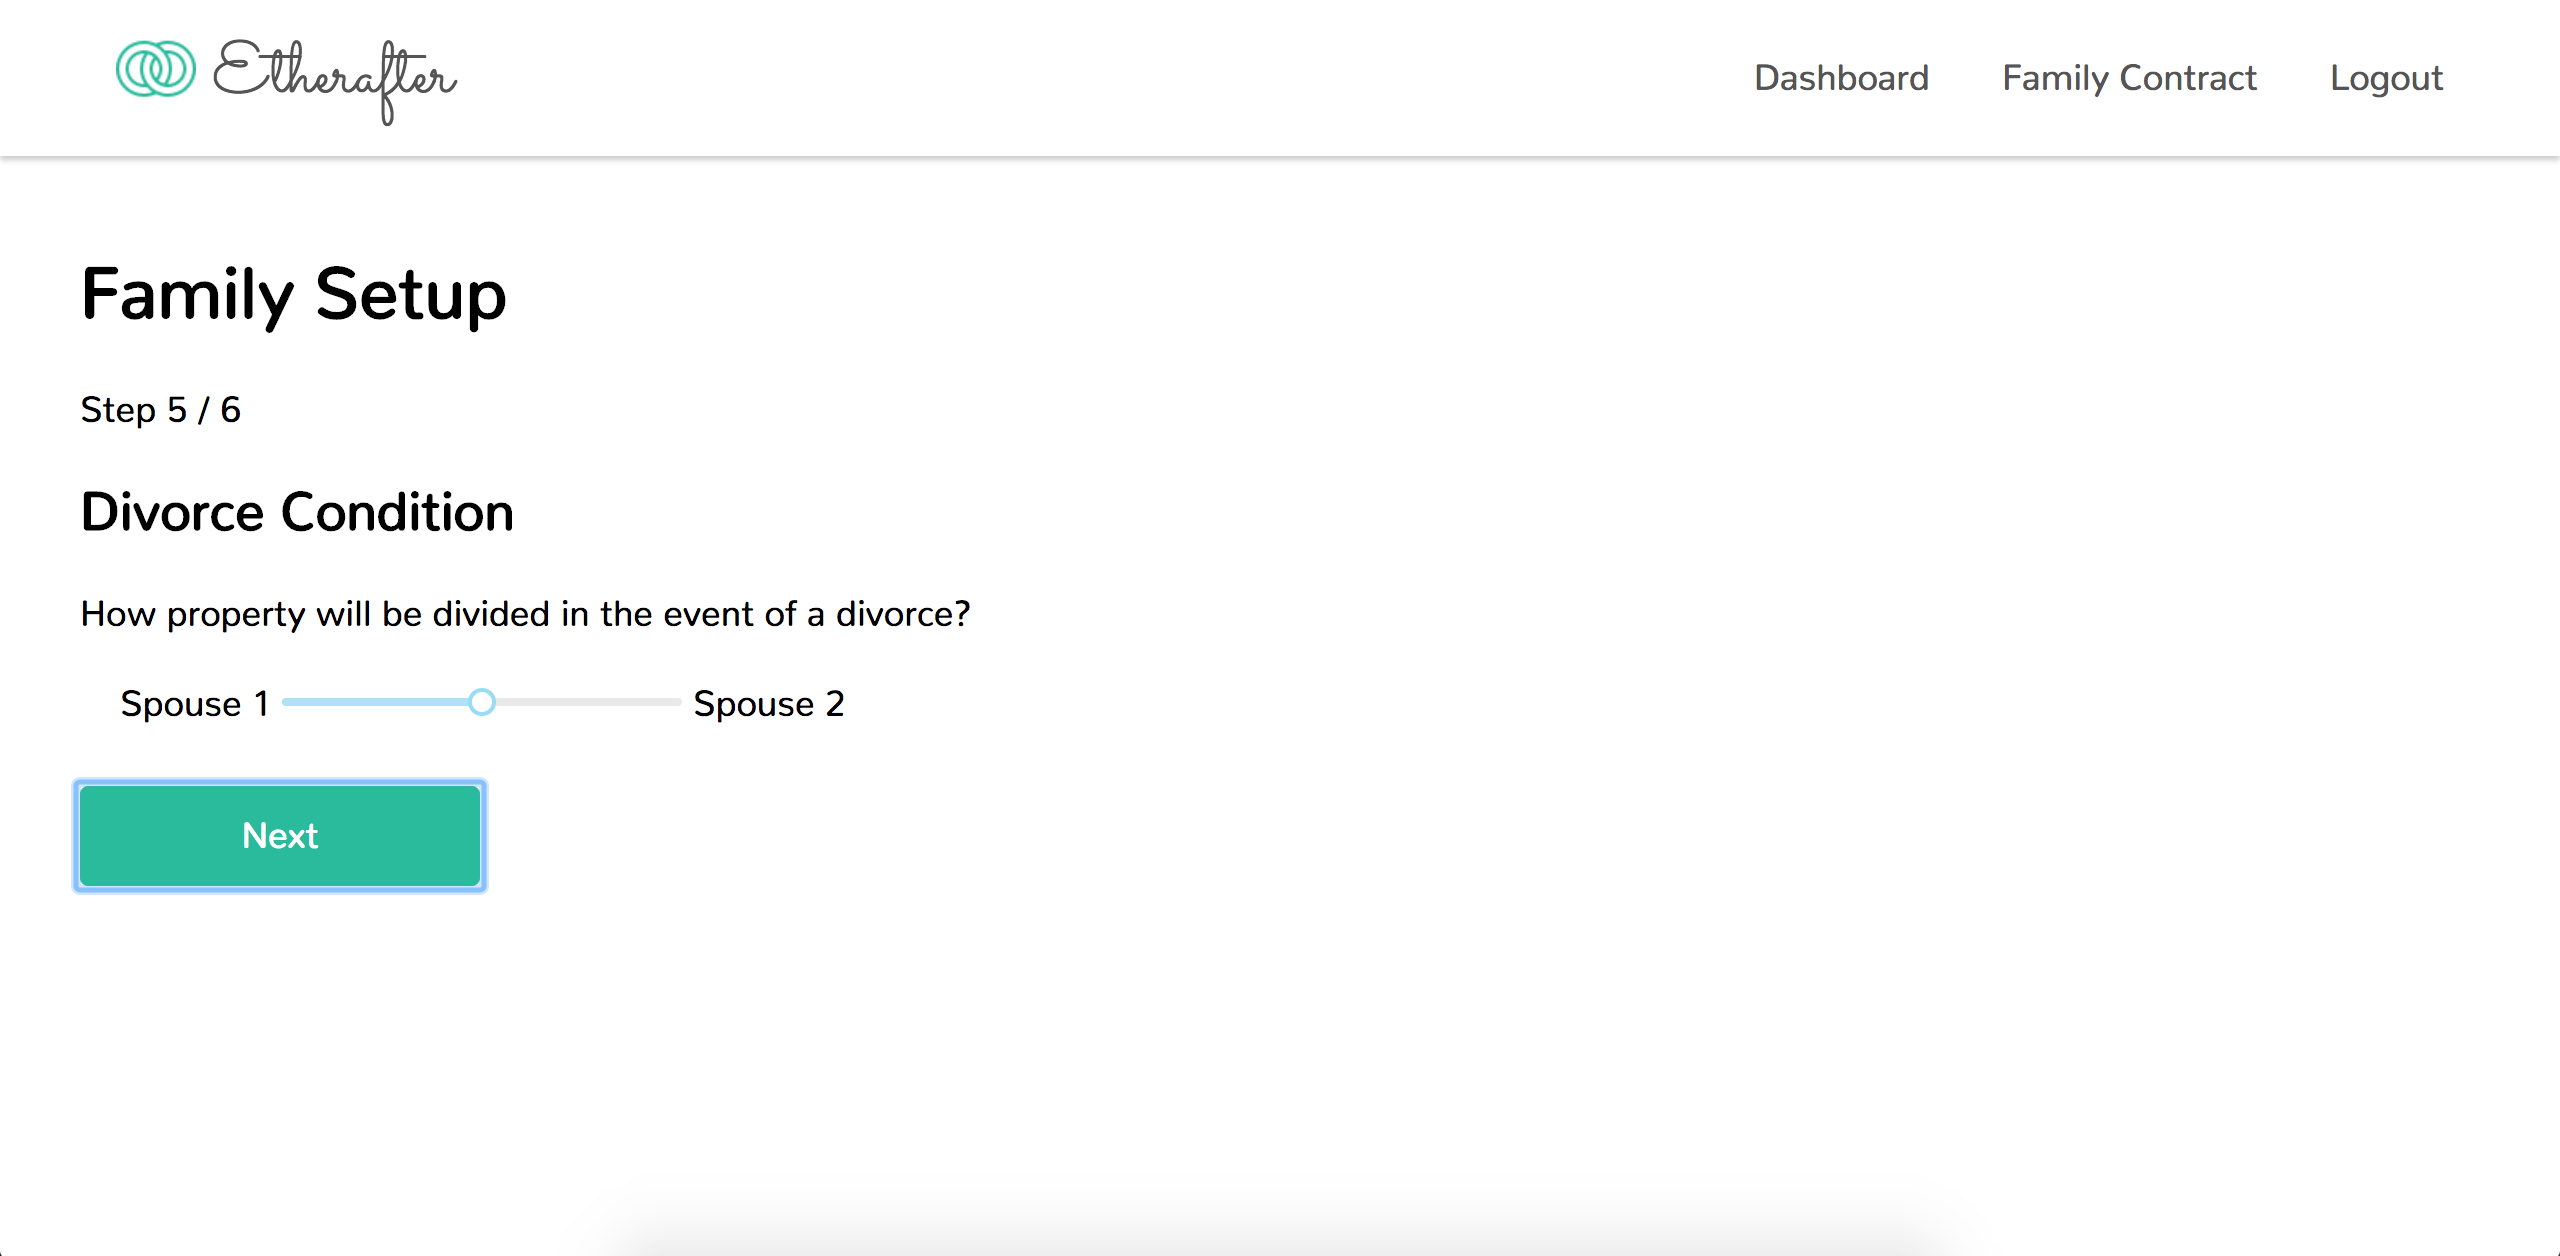Click the Spouse 2 label

point(768,704)
